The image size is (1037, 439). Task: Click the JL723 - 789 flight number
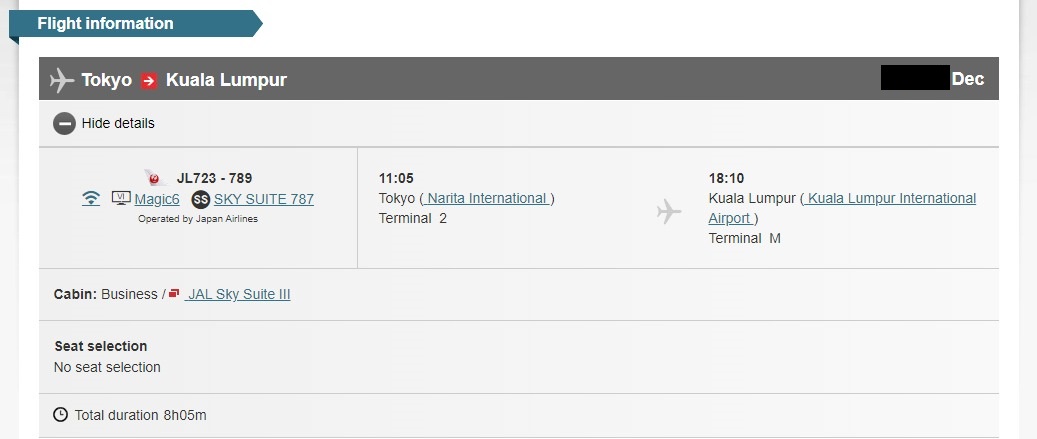point(215,178)
